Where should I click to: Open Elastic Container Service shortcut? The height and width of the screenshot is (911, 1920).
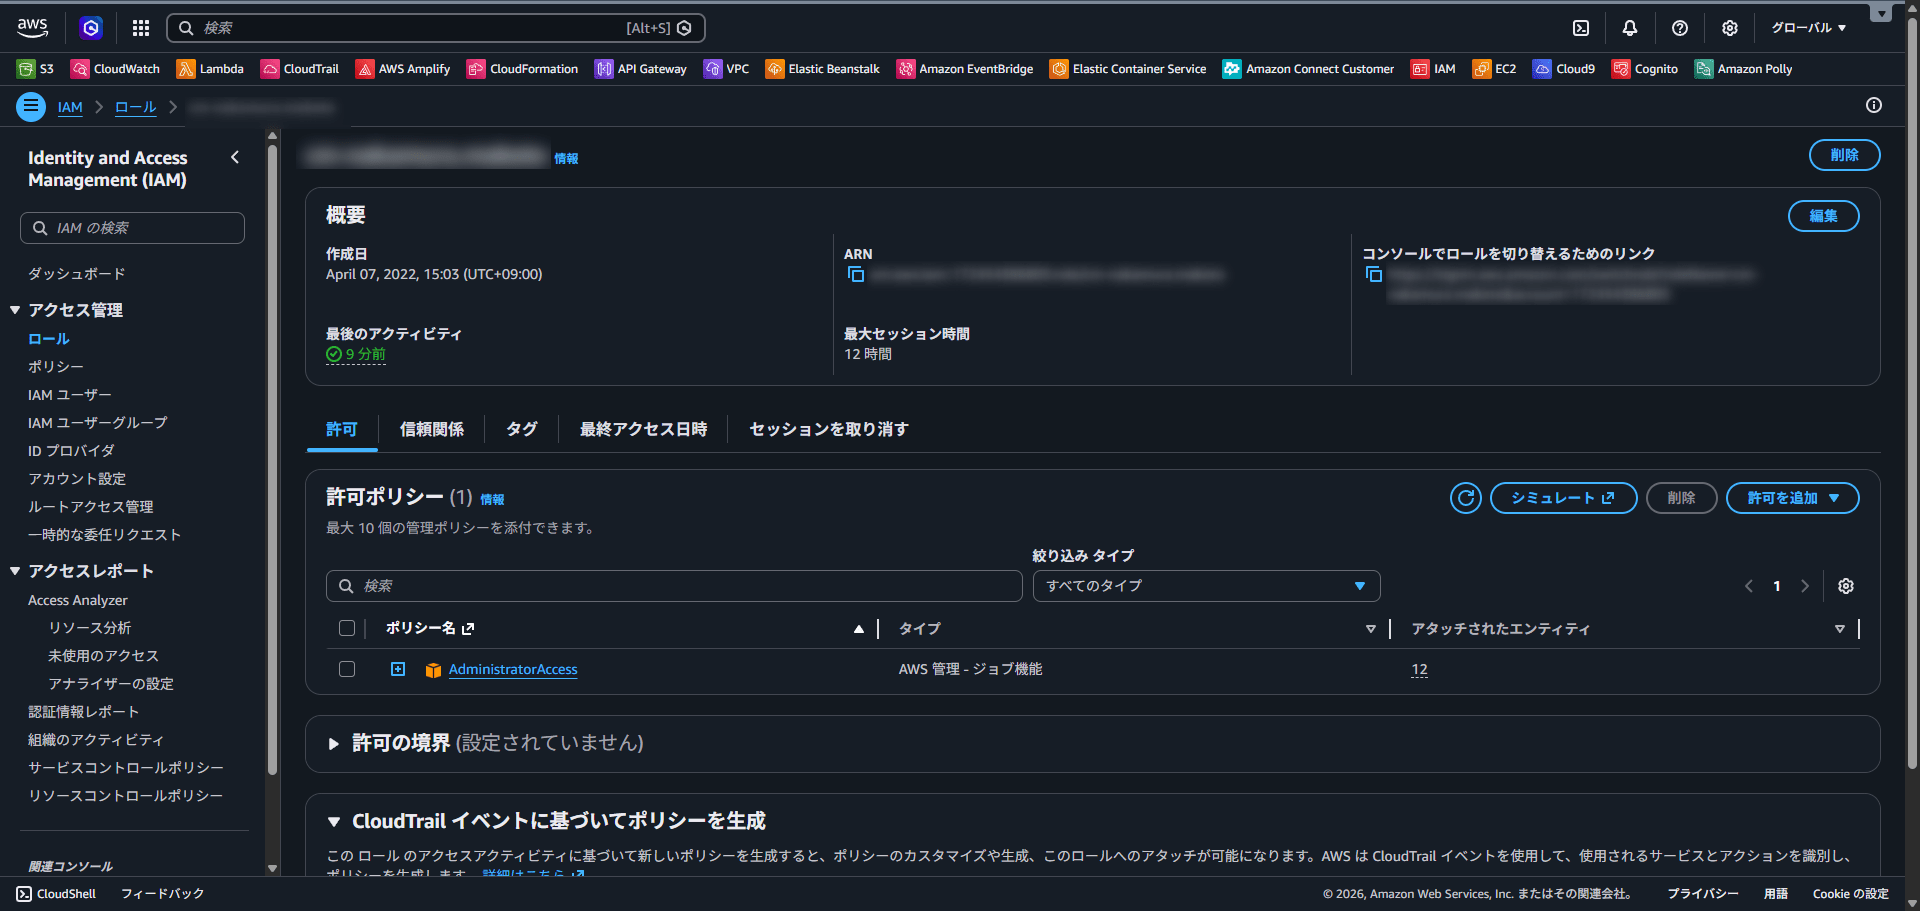point(1128,69)
